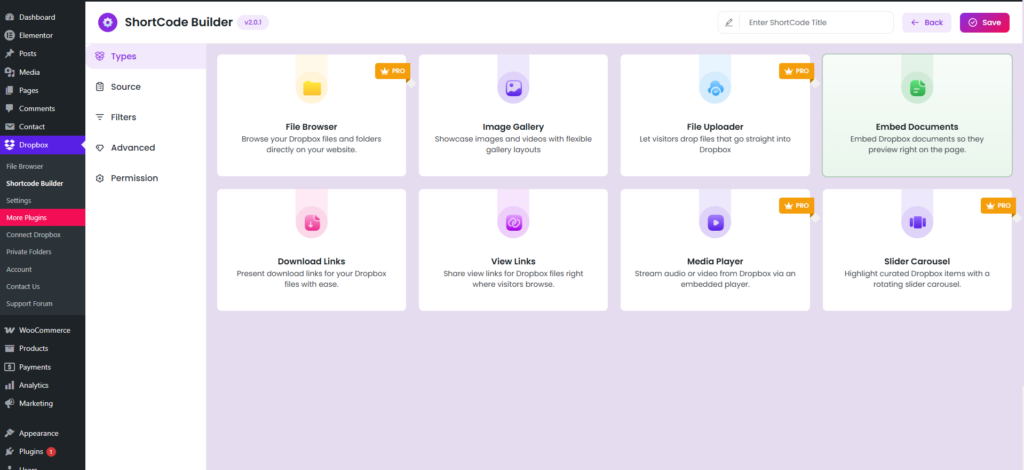Click the ShortCode Builder gear logo

coord(107,22)
